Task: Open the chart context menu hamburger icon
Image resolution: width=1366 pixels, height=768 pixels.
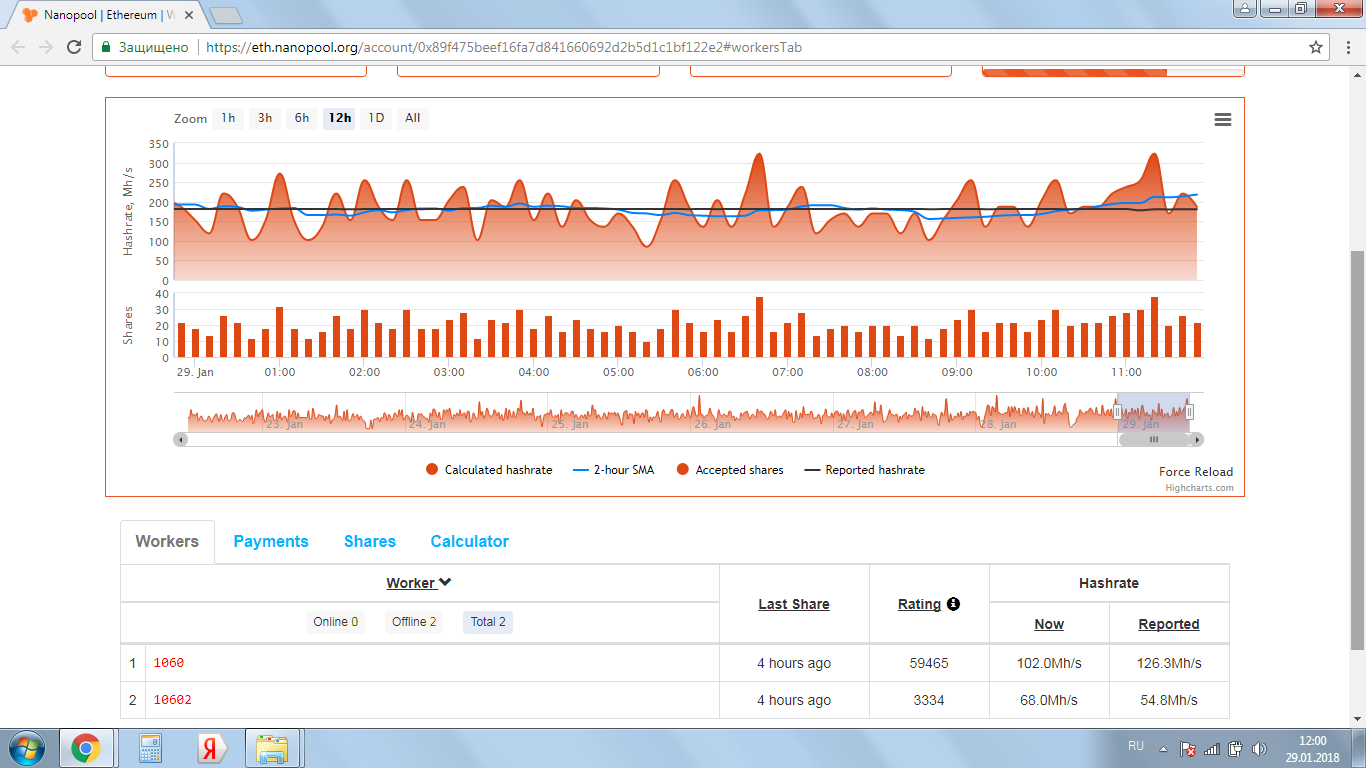Action: pos(1222,119)
